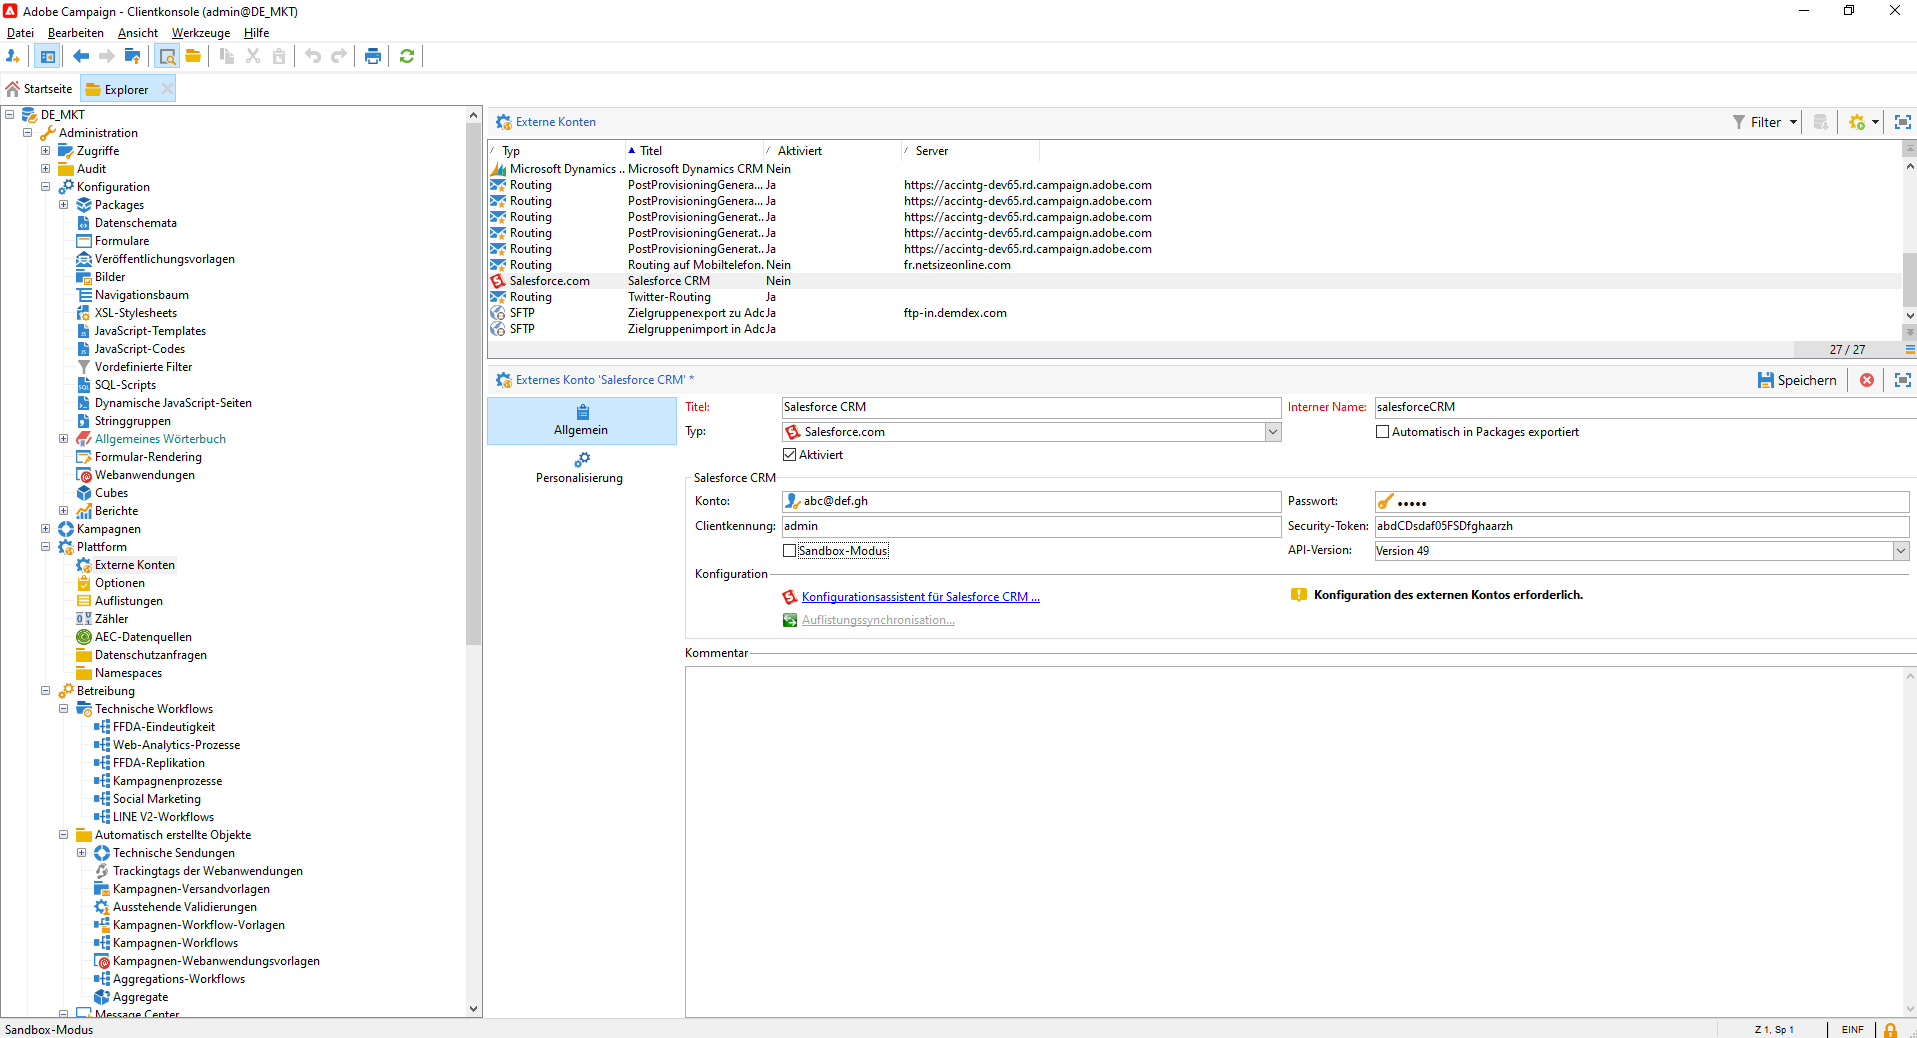The height and width of the screenshot is (1038, 1917).
Task: Click the SQL-Scripts tree icon
Action: click(84, 385)
